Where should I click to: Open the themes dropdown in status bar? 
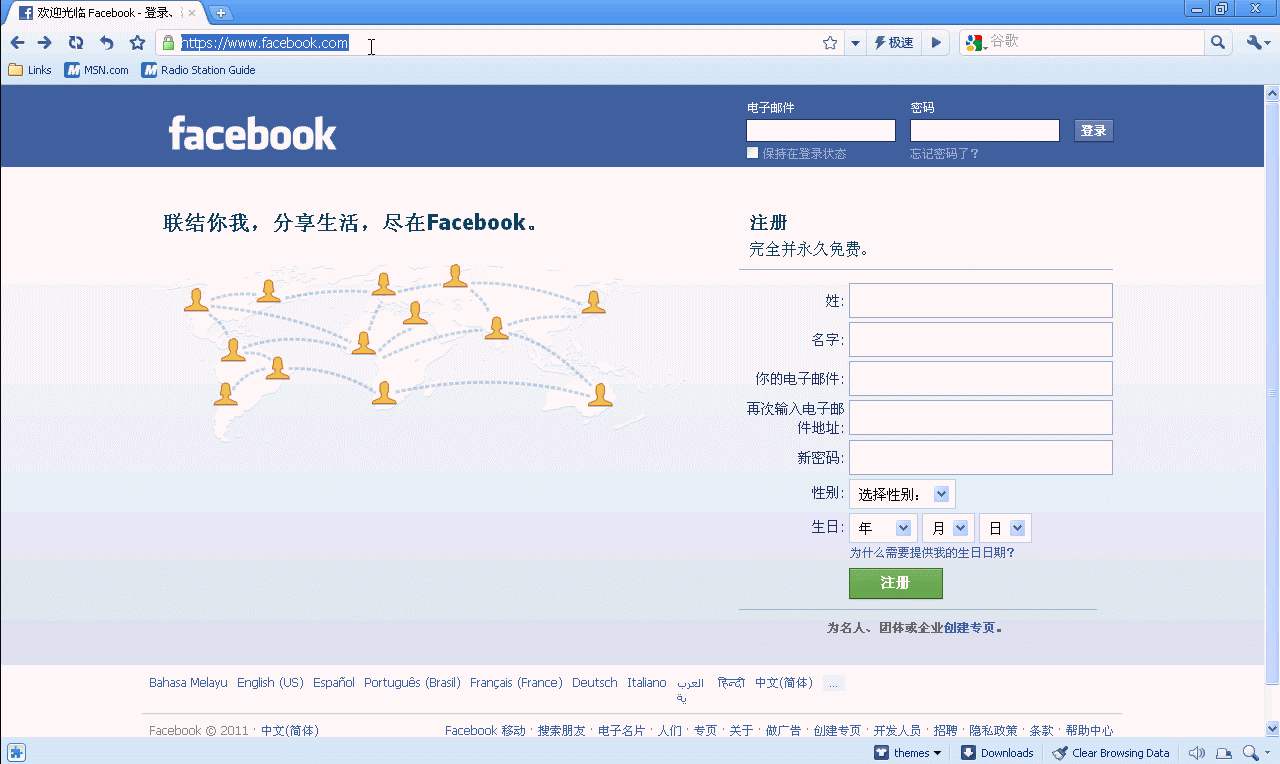pyautogui.click(x=908, y=753)
